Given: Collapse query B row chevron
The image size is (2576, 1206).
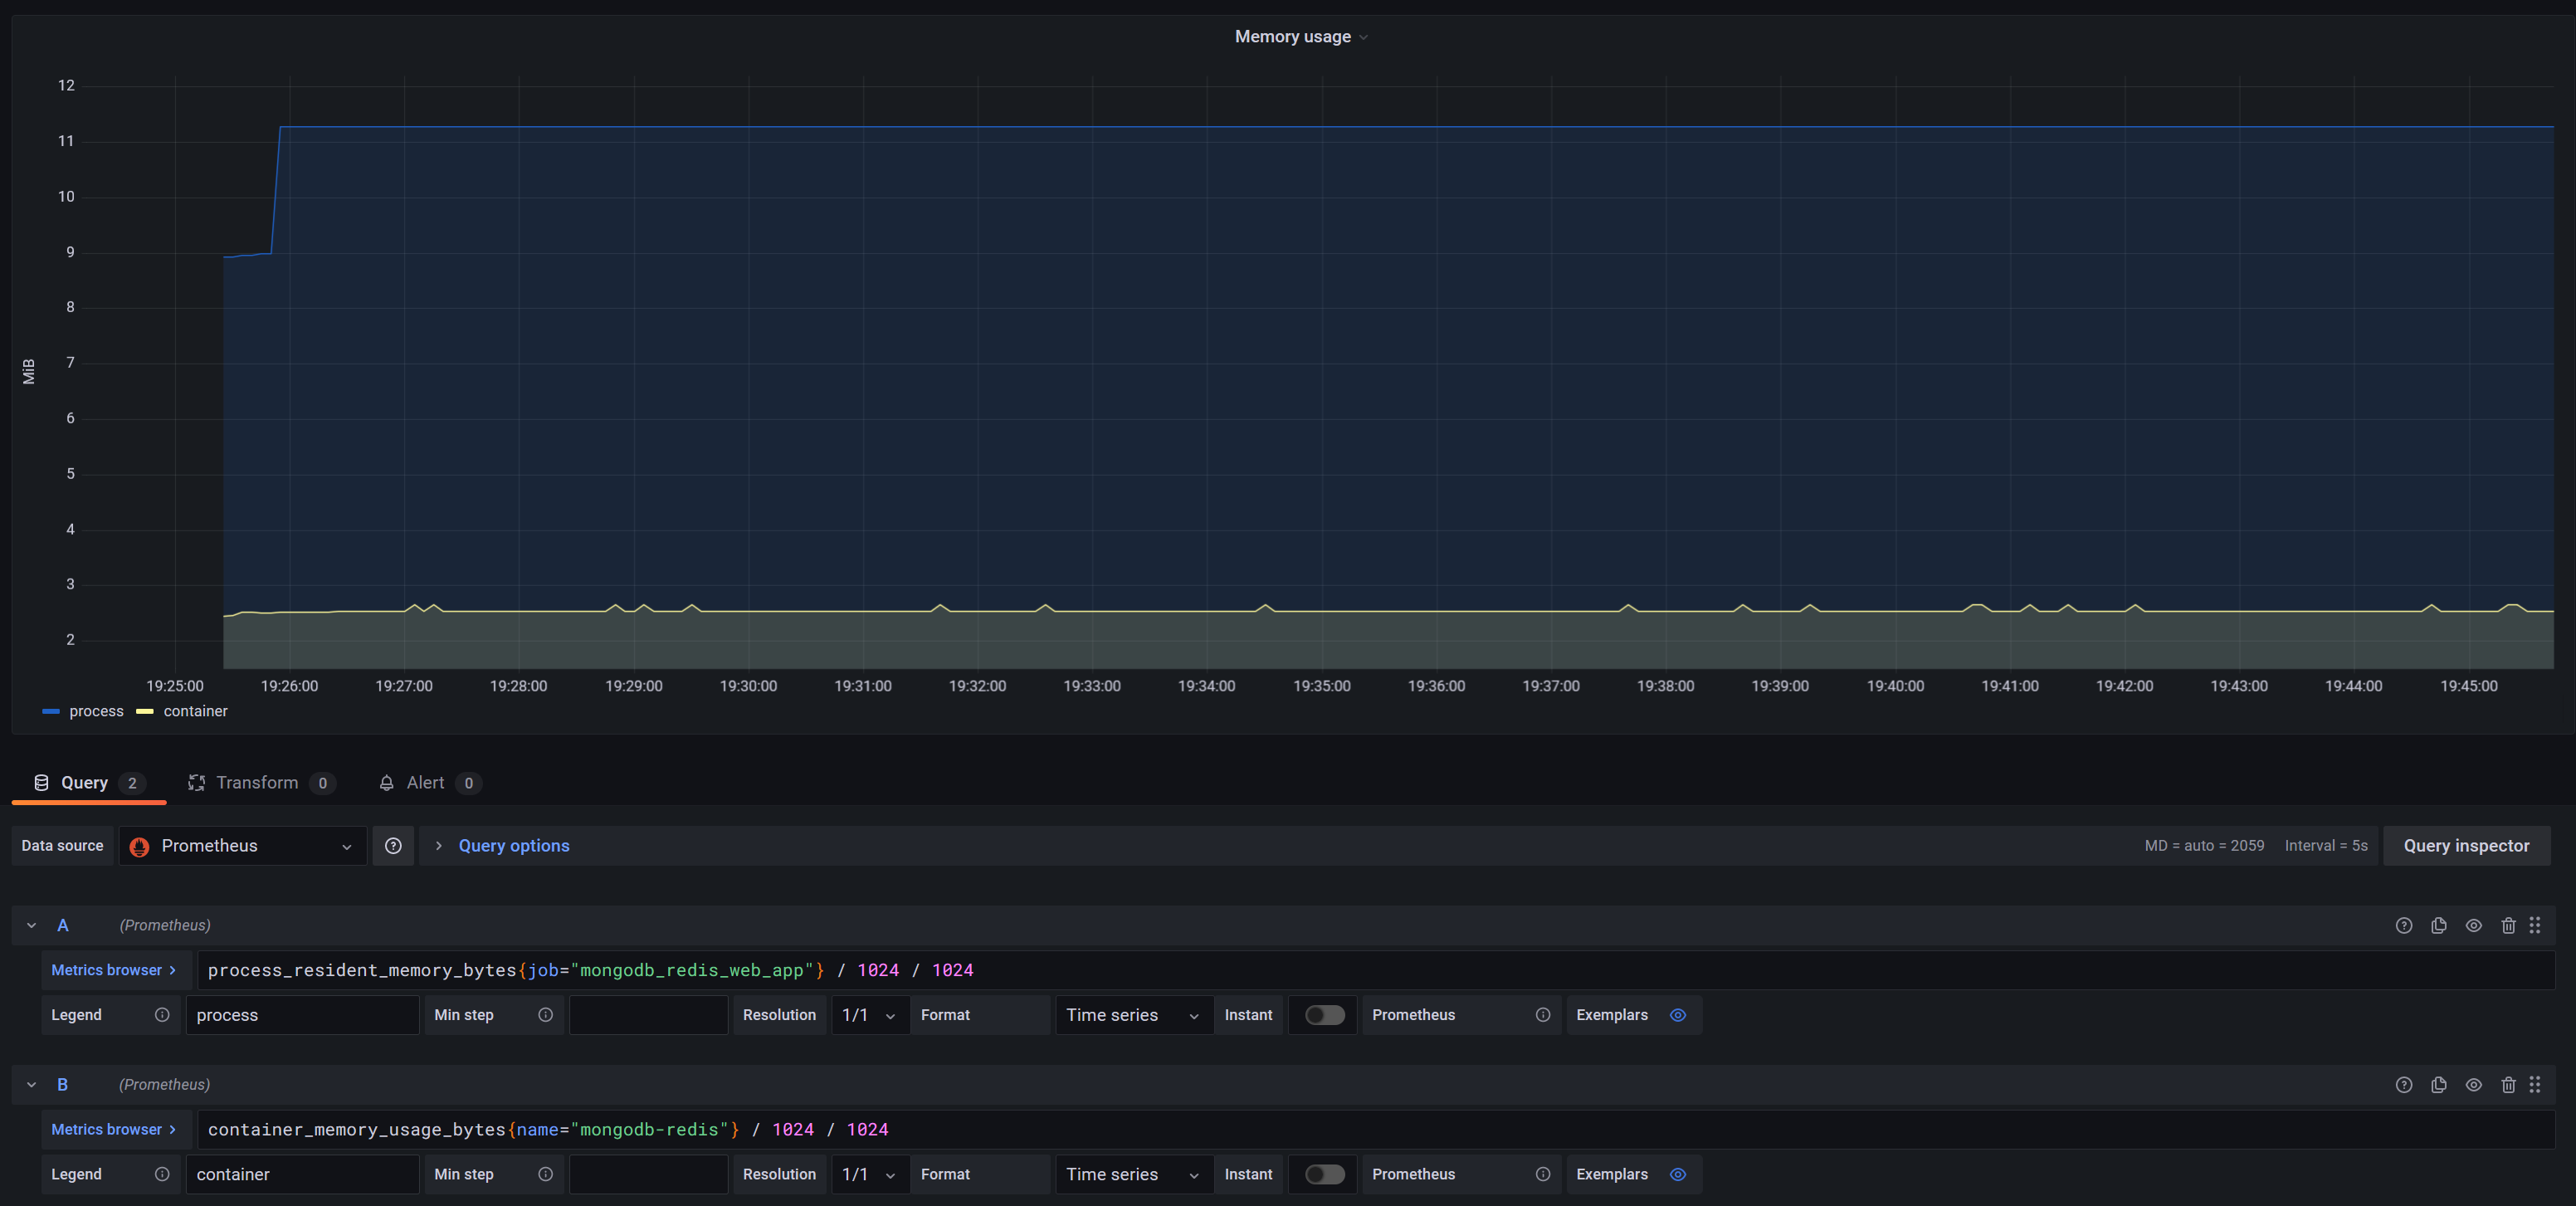Looking at the screenshot, I should click(32, 1084).
